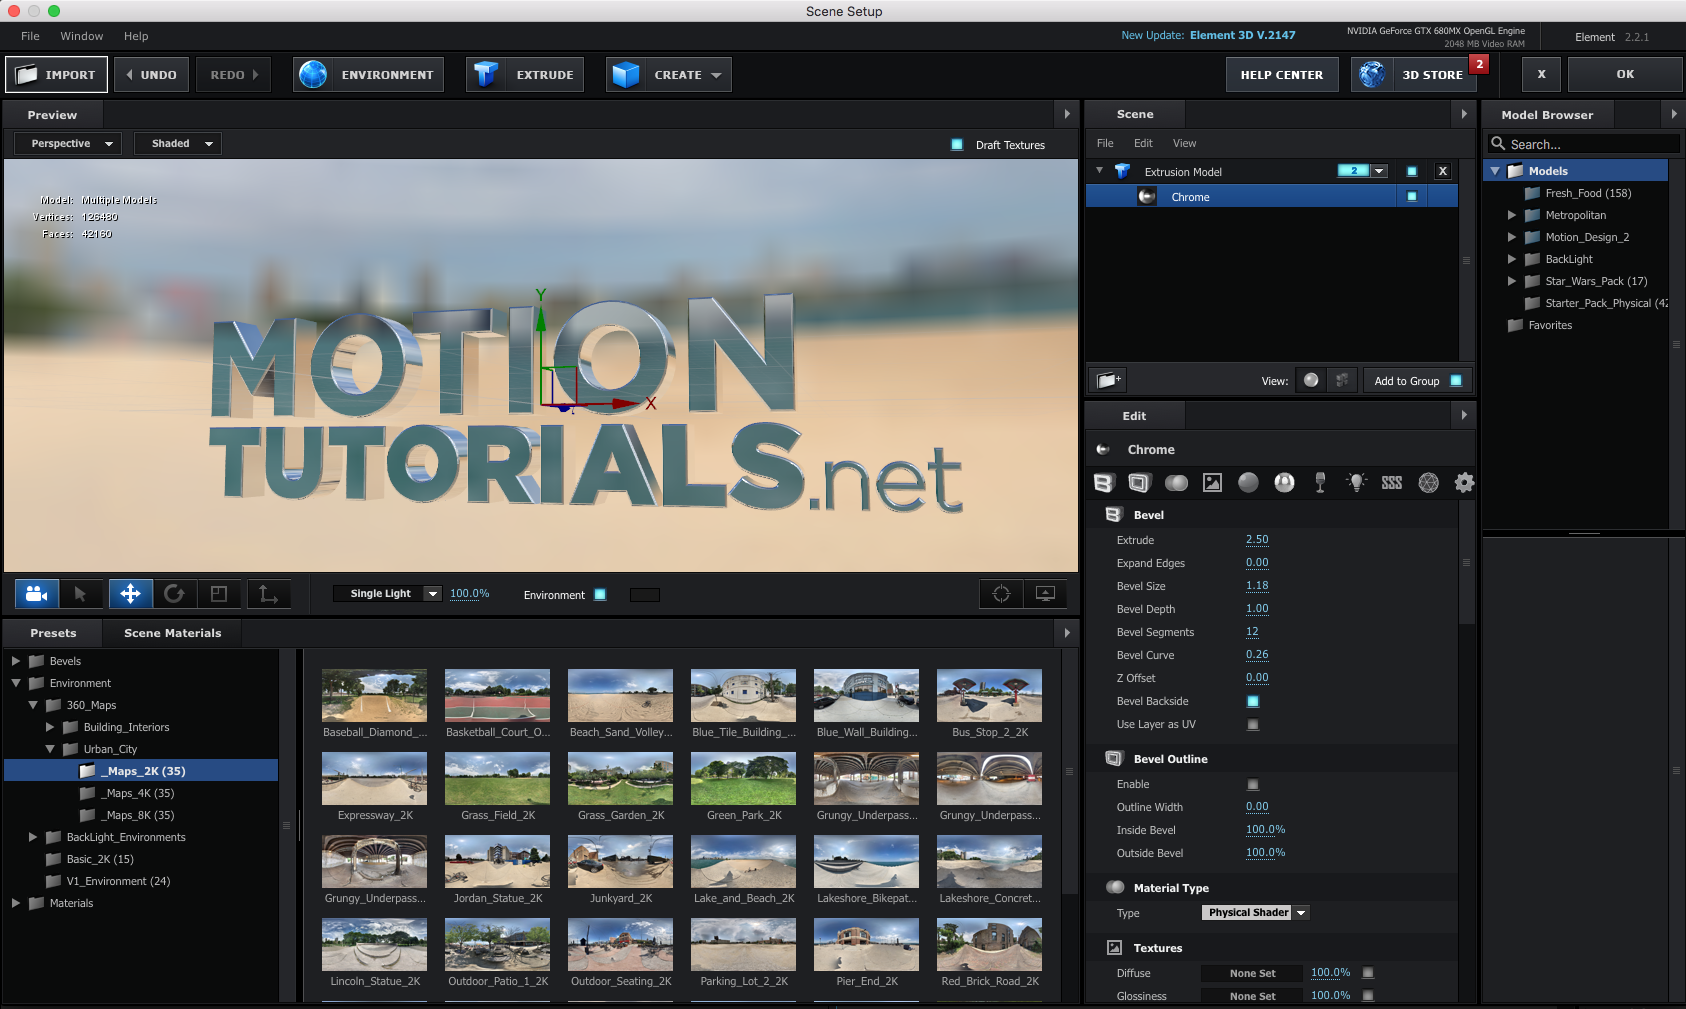The image size is (1686, 1009).
Task: Open the wine glass refraction icon
Action: 1320,483
